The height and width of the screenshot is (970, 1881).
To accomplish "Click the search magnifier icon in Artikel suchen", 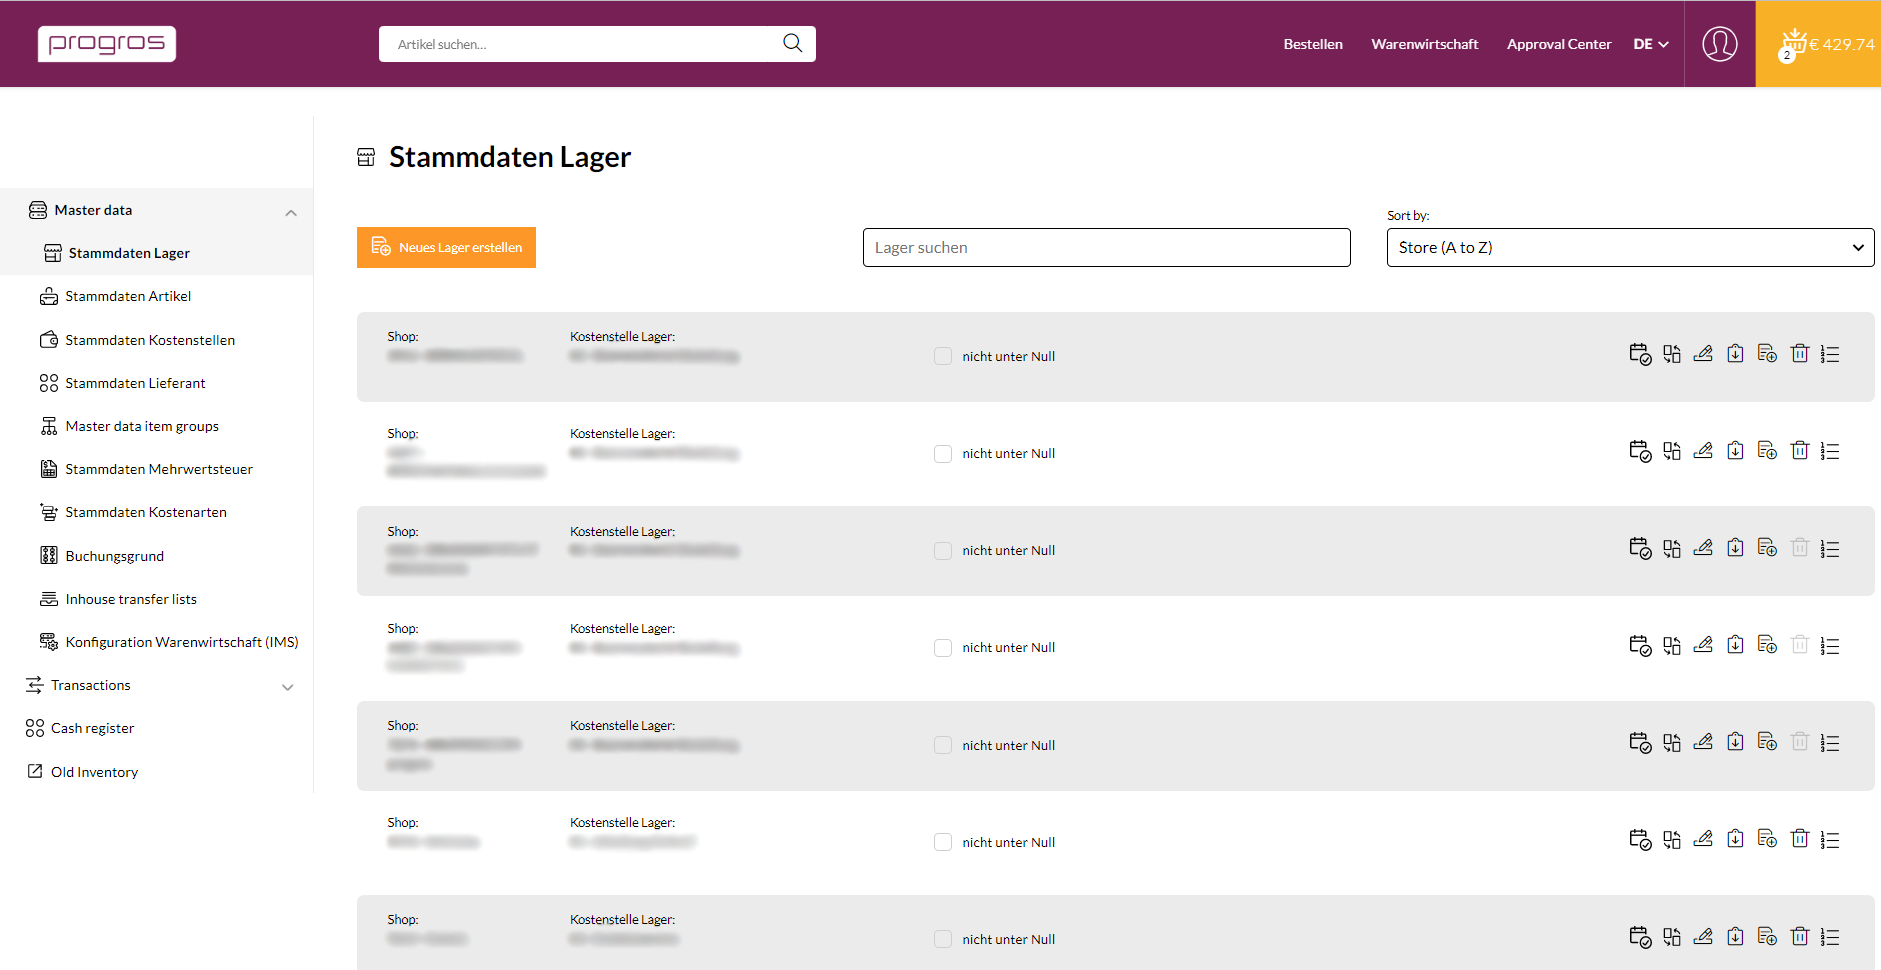I will coord(793,43).
